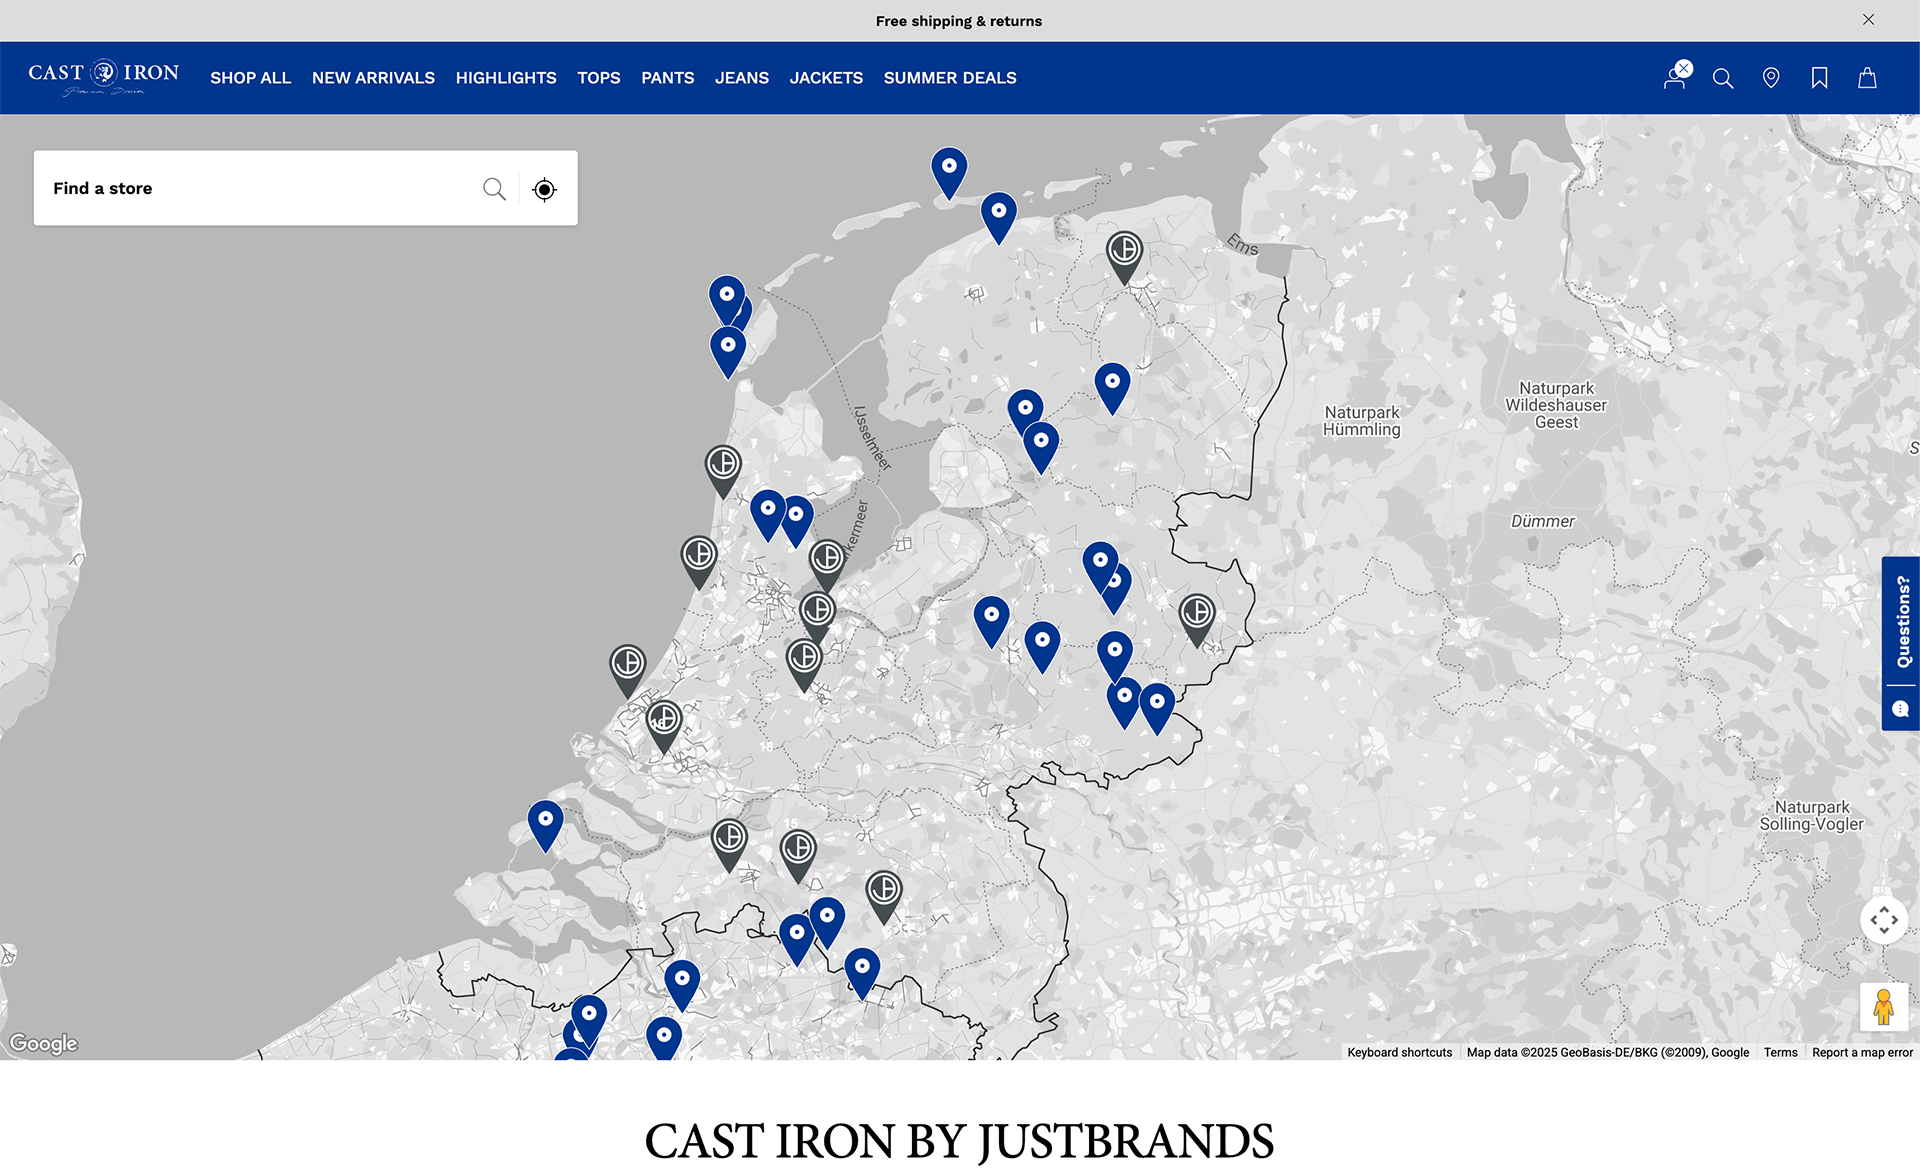Viewport: 1920px width, 1169px height.
Task: Click the Free shipping & returns text
Action: coord(959,21)
